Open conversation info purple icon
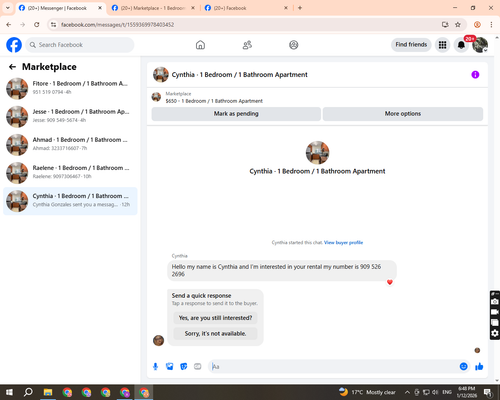Screen dimensions: 500x400 (x=475, y=75)
